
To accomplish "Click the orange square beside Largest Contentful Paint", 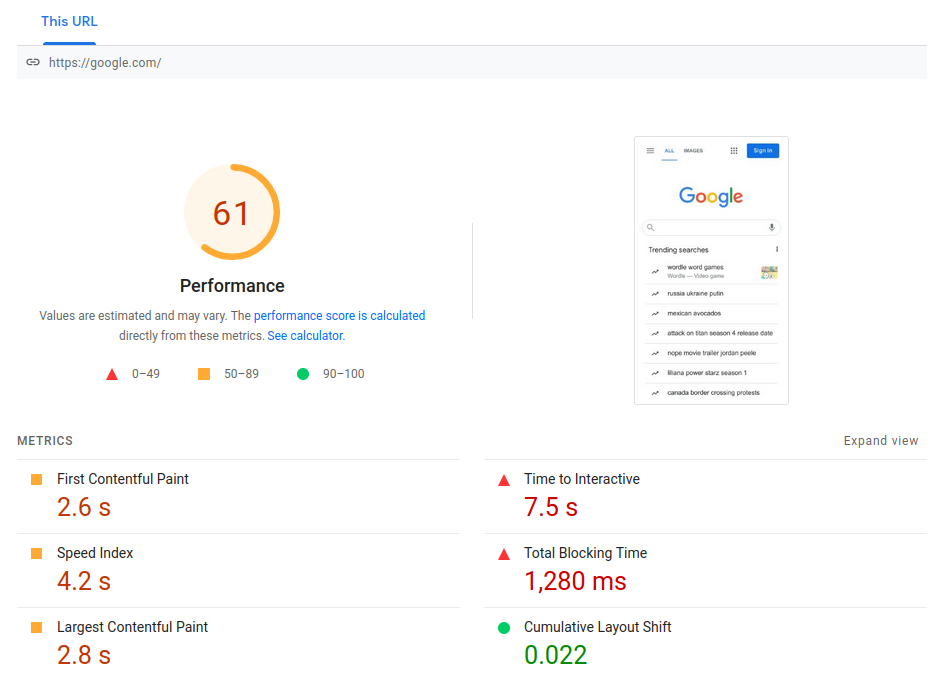I will coord(36,627).
